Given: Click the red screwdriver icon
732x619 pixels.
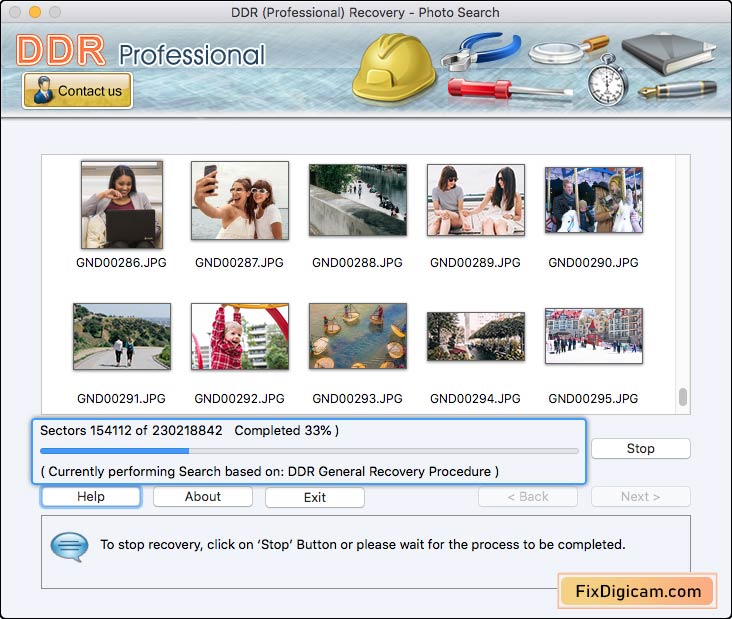Looking at the screenshot, I should click(x=510, y=89).
